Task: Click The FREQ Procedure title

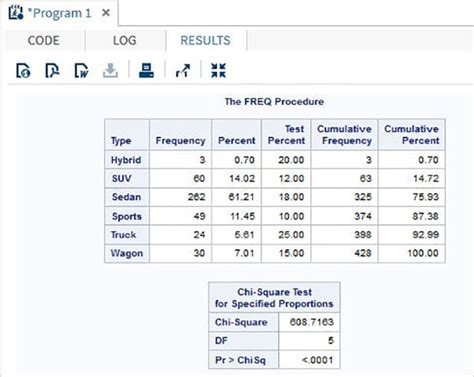Action: [x=274, y=102]
